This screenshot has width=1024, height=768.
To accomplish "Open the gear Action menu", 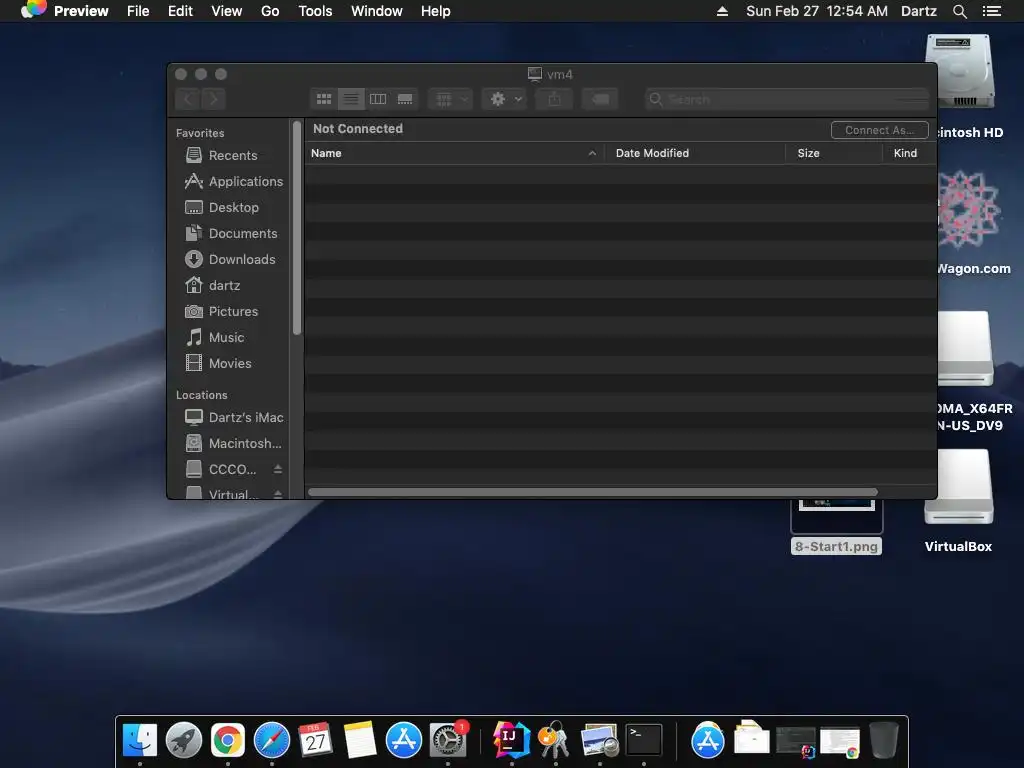I will [x=505, y=99].
